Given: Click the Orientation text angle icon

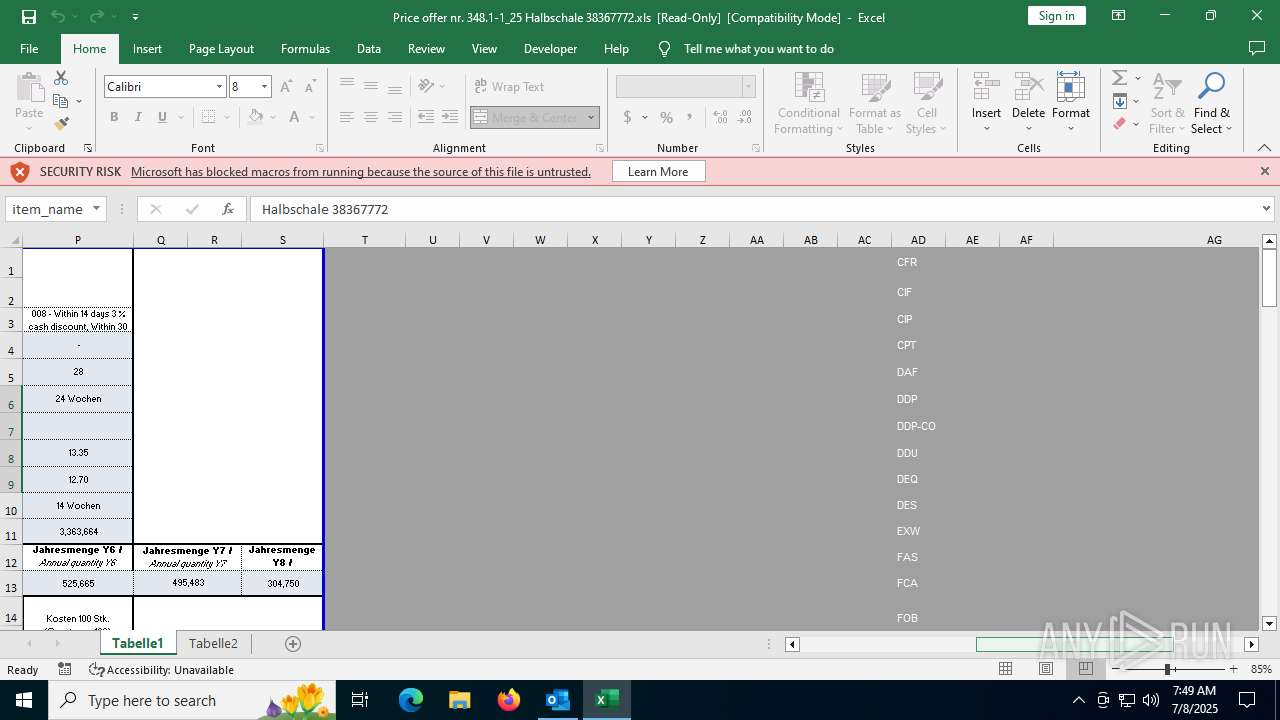Looking at the screenshot, I should (426, 86).
